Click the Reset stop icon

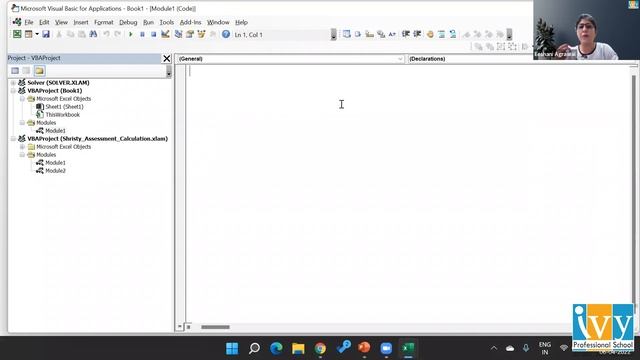tap(153, 34)
